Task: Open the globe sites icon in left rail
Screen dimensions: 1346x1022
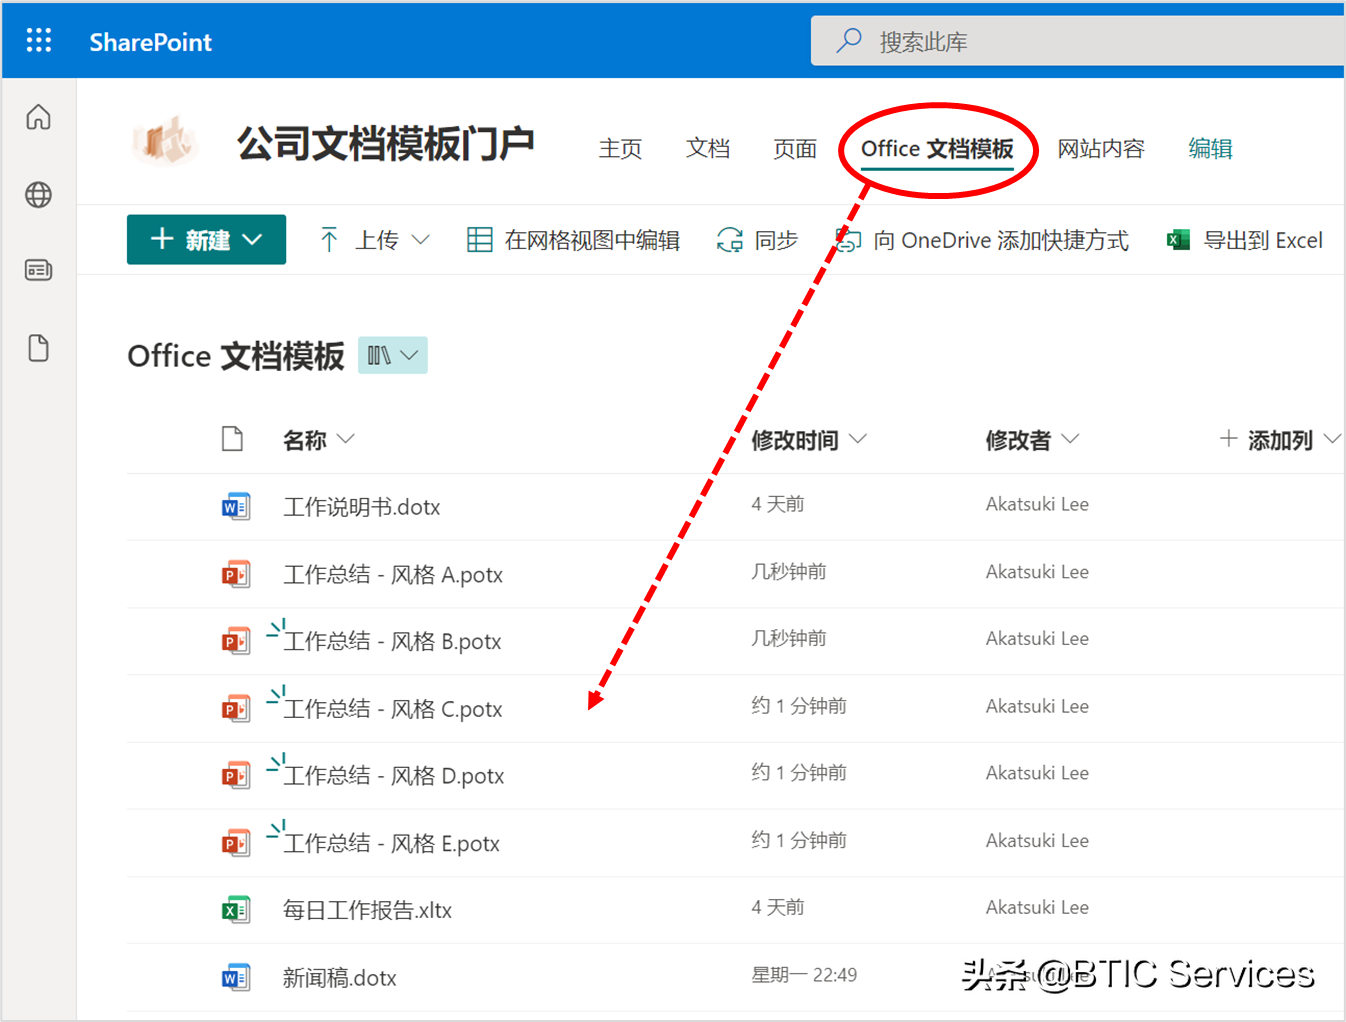Action: pyautogui.click(x=38, y=194)
